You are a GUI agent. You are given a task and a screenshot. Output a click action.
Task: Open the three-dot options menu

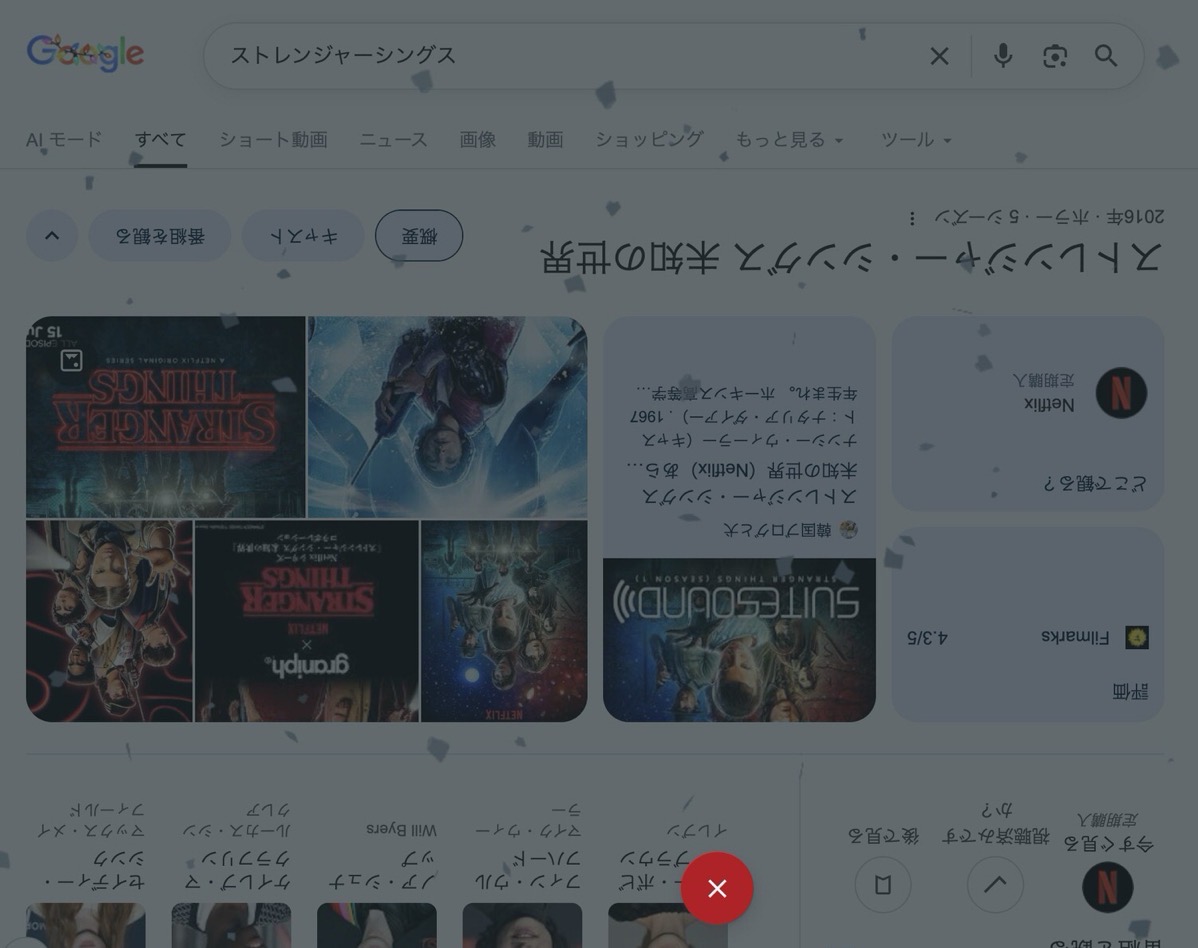pyautogui.click(x=911, y=217)
